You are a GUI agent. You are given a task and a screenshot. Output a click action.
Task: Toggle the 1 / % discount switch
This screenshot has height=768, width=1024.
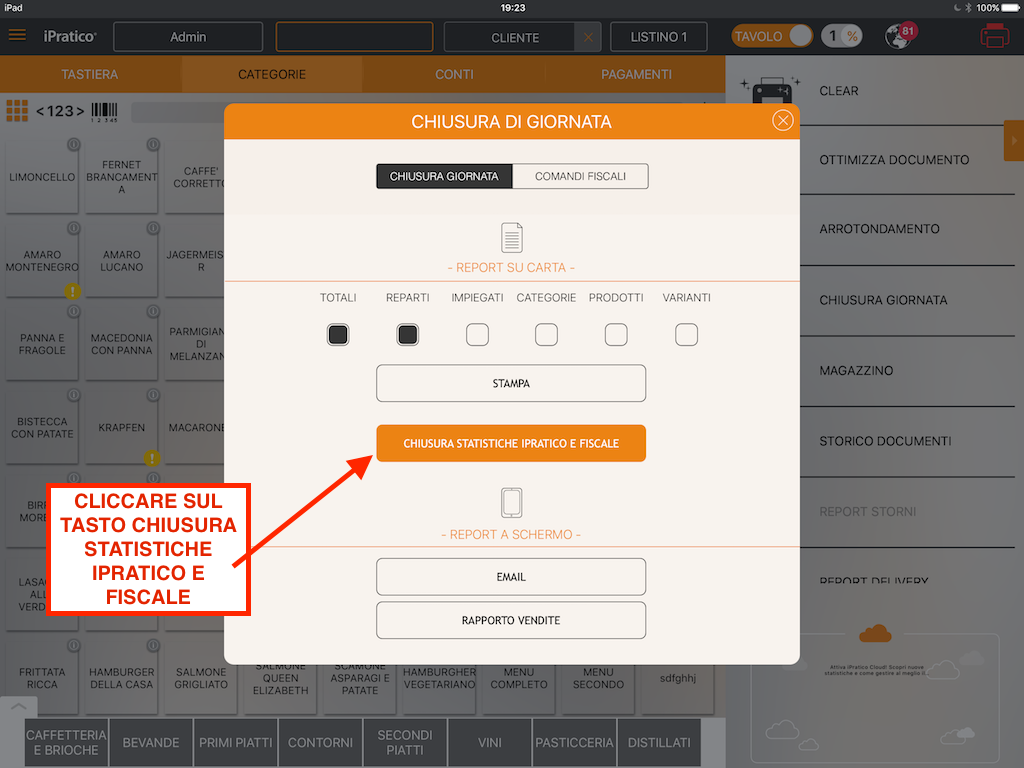(x=842, y=36)
